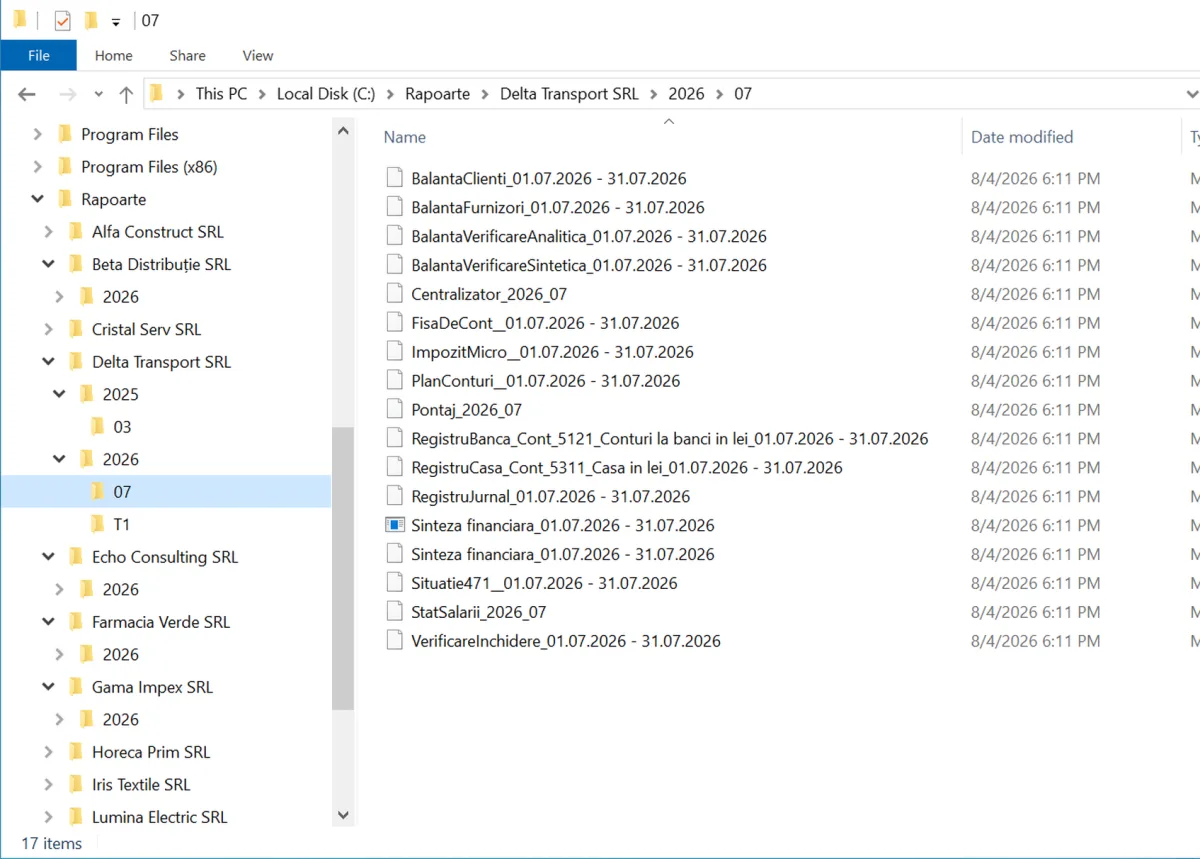Click the BalantaClienti file icon

tap(394, 178)
